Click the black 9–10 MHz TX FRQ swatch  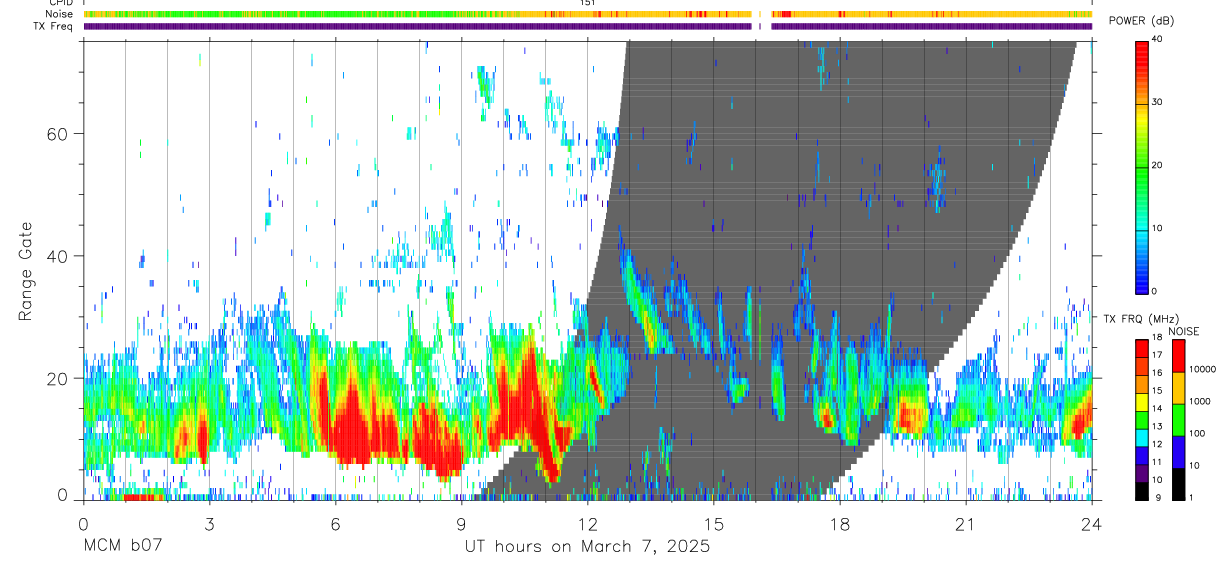[x=1141, y=491]
